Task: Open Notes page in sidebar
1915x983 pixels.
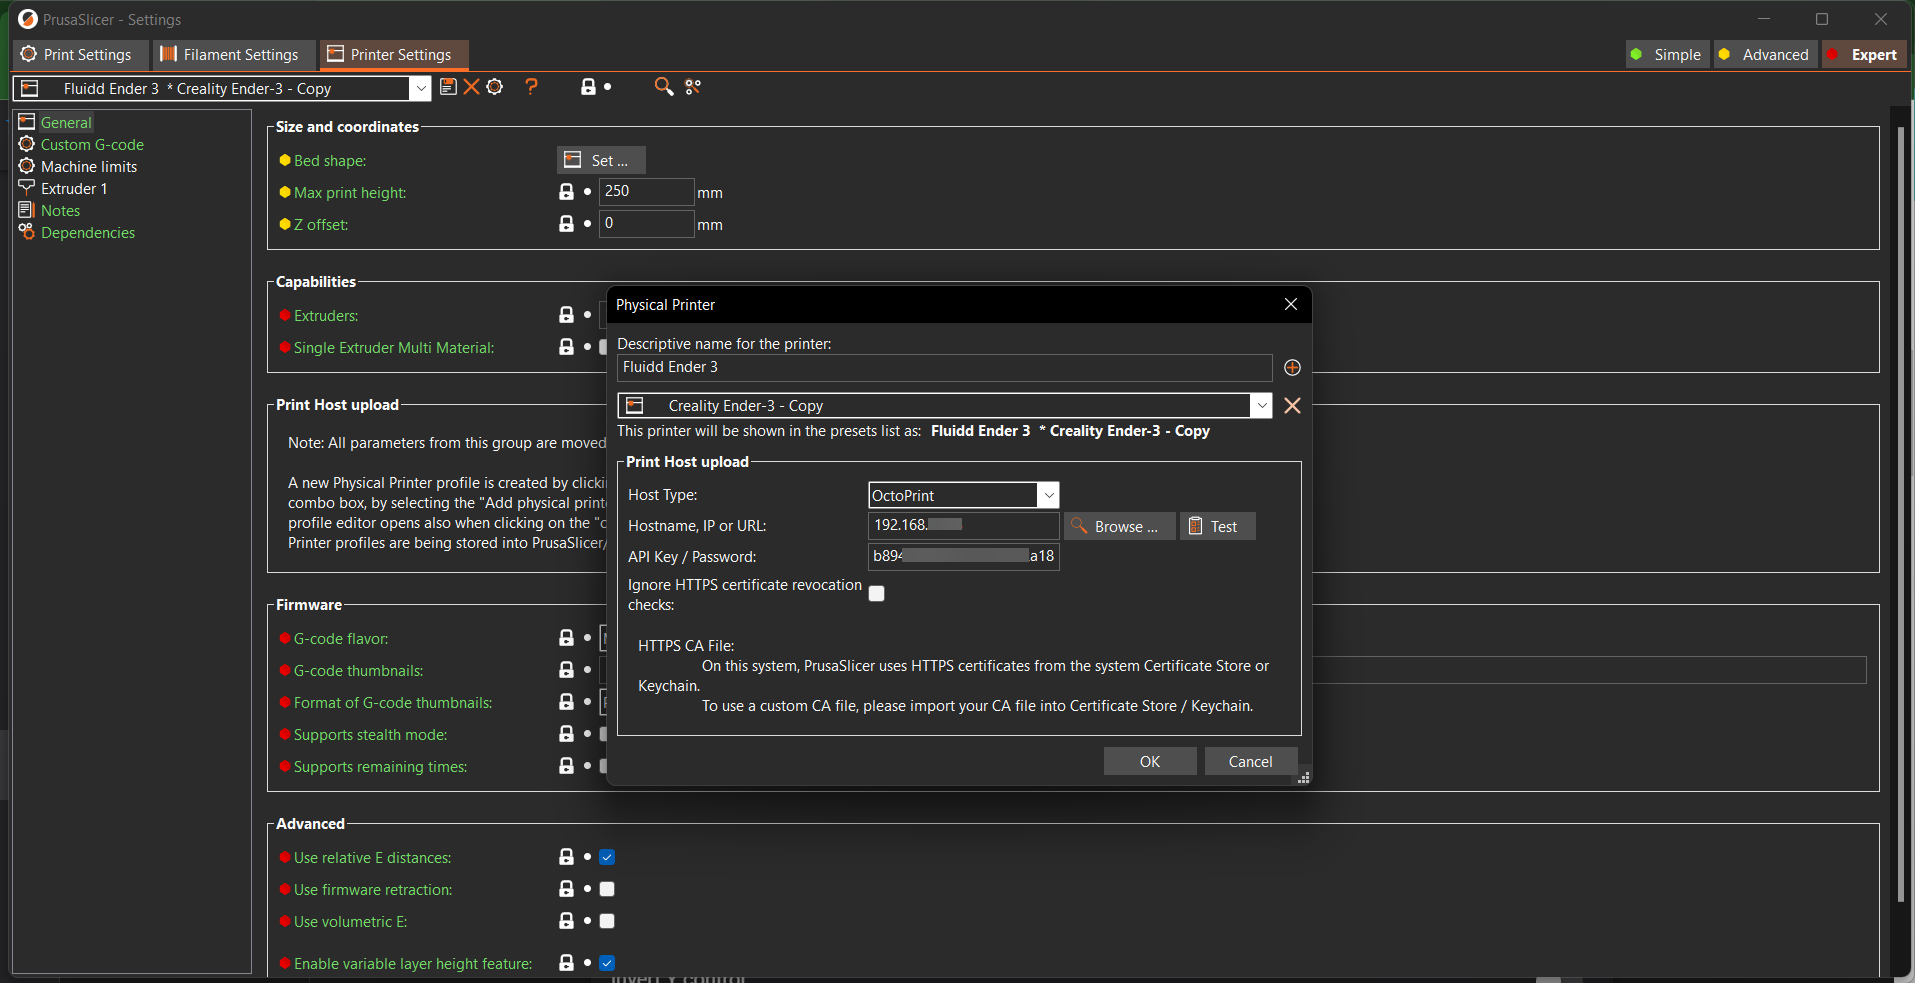Action: pyautogui.click(x=60, y=211)
